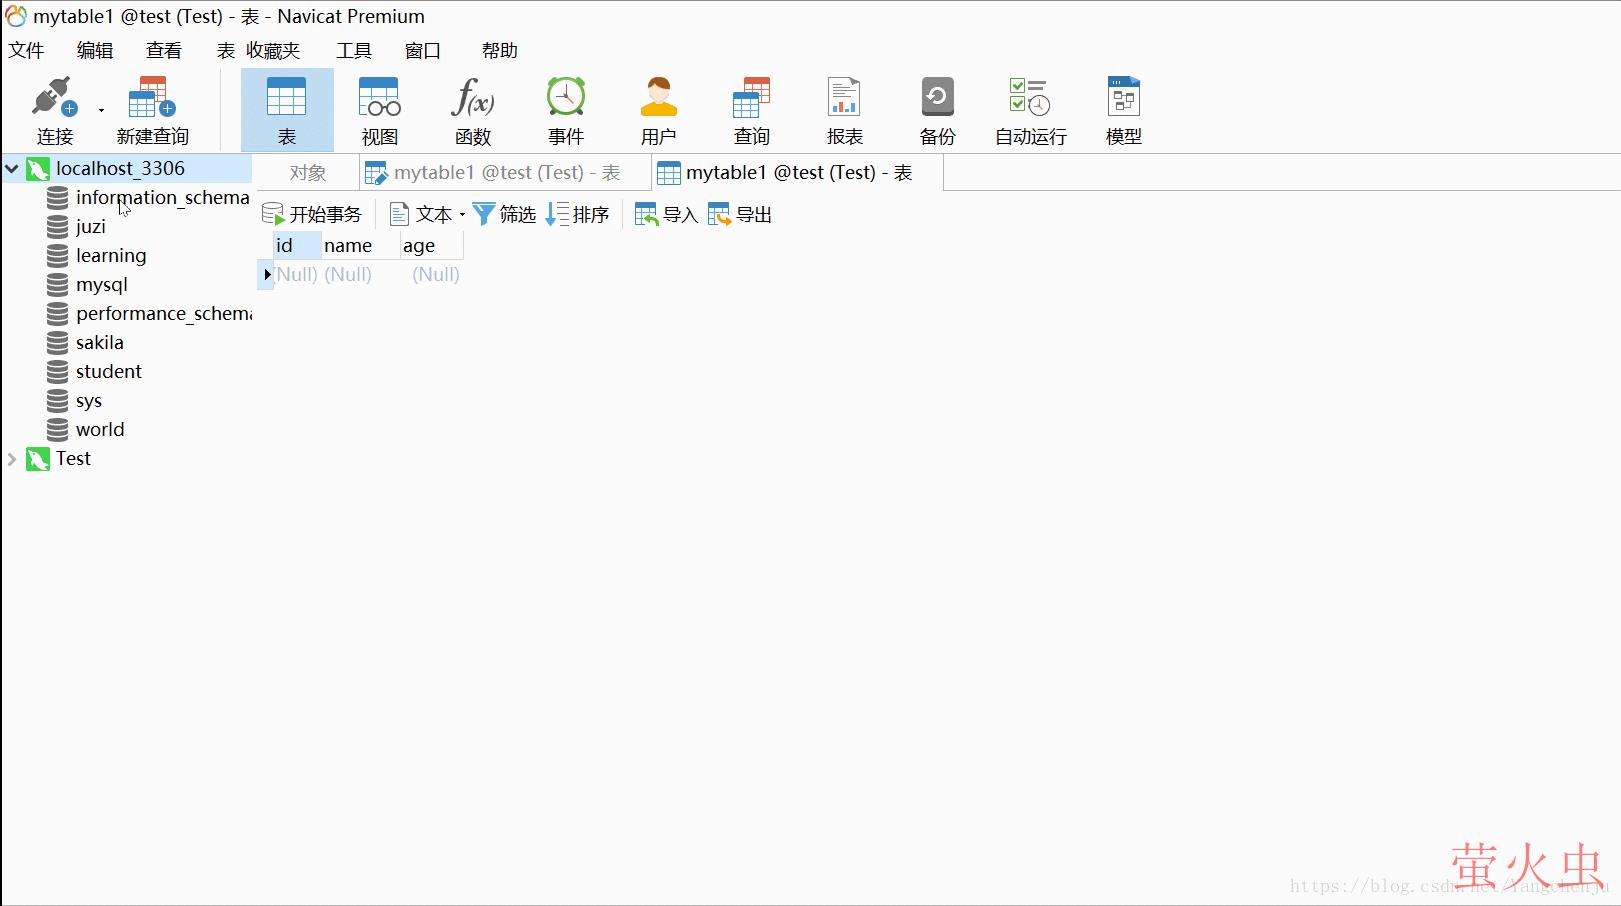This screenshot has height=906, width=1621.
Task: Click the 导出 (Export) button
Action: click(738, 213)
